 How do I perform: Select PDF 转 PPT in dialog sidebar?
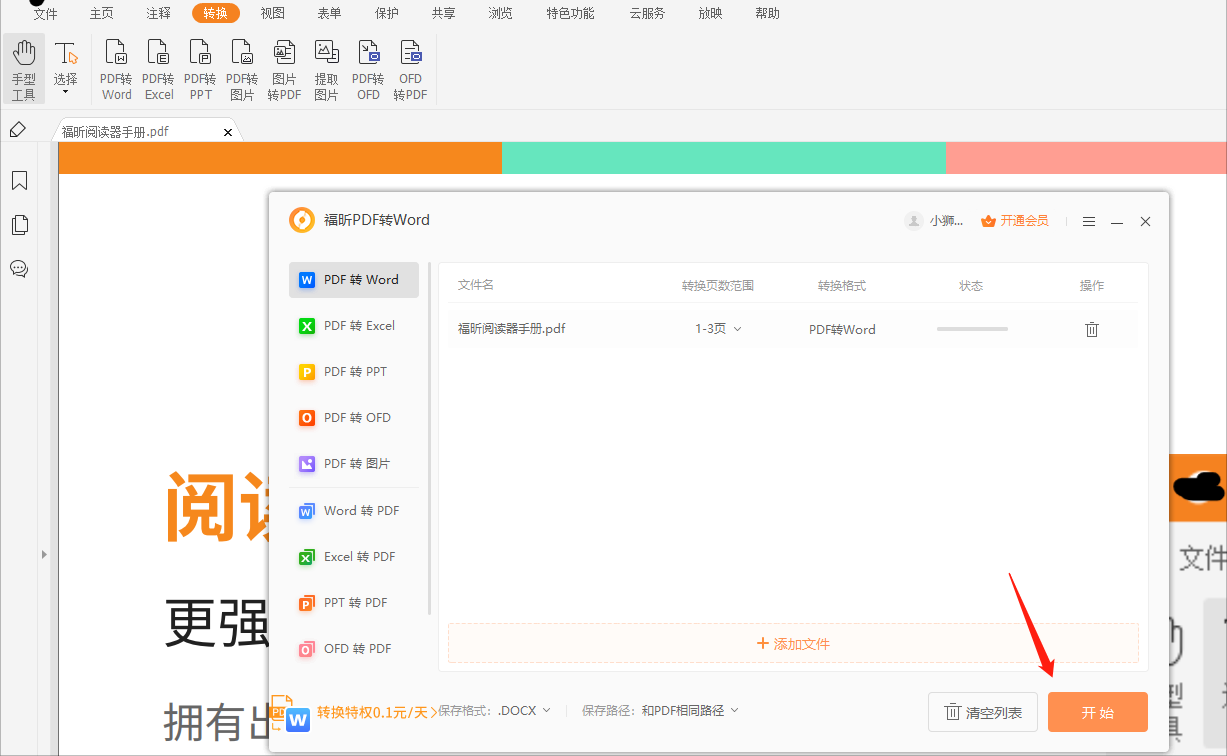[x=353, y=371]
